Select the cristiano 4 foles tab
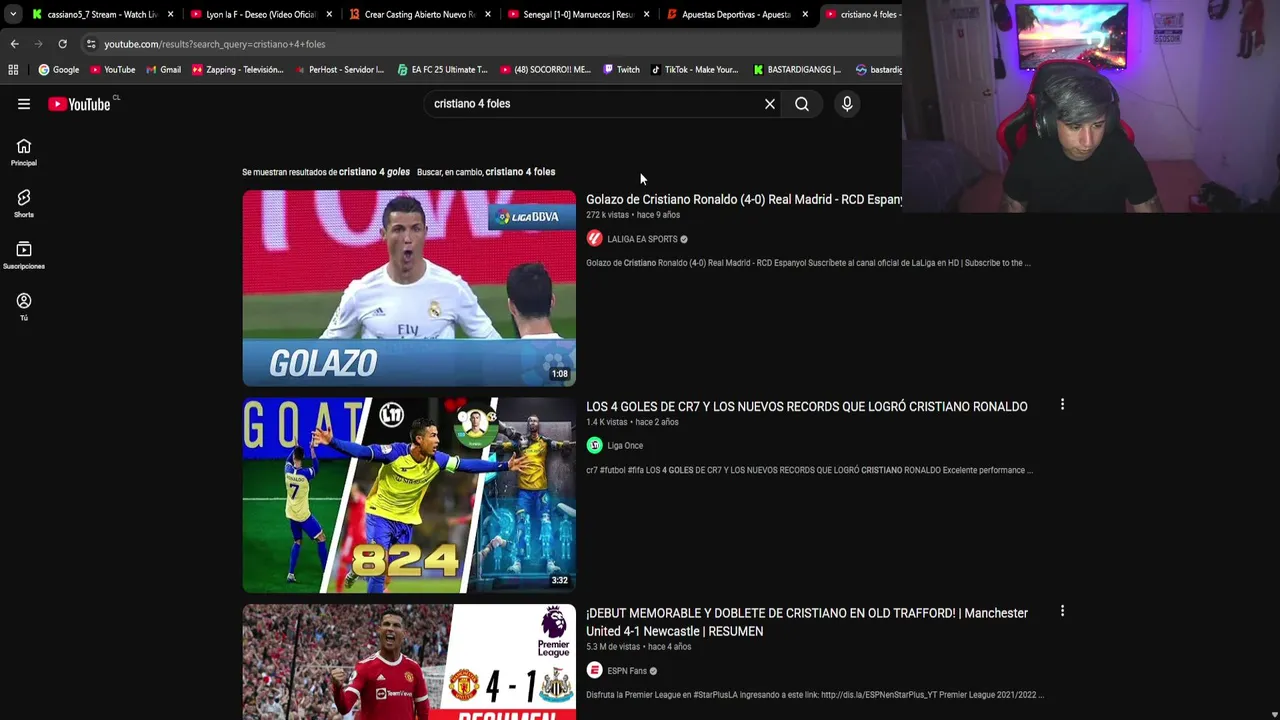Screen dimensions: 1280x720 (862, 14)
